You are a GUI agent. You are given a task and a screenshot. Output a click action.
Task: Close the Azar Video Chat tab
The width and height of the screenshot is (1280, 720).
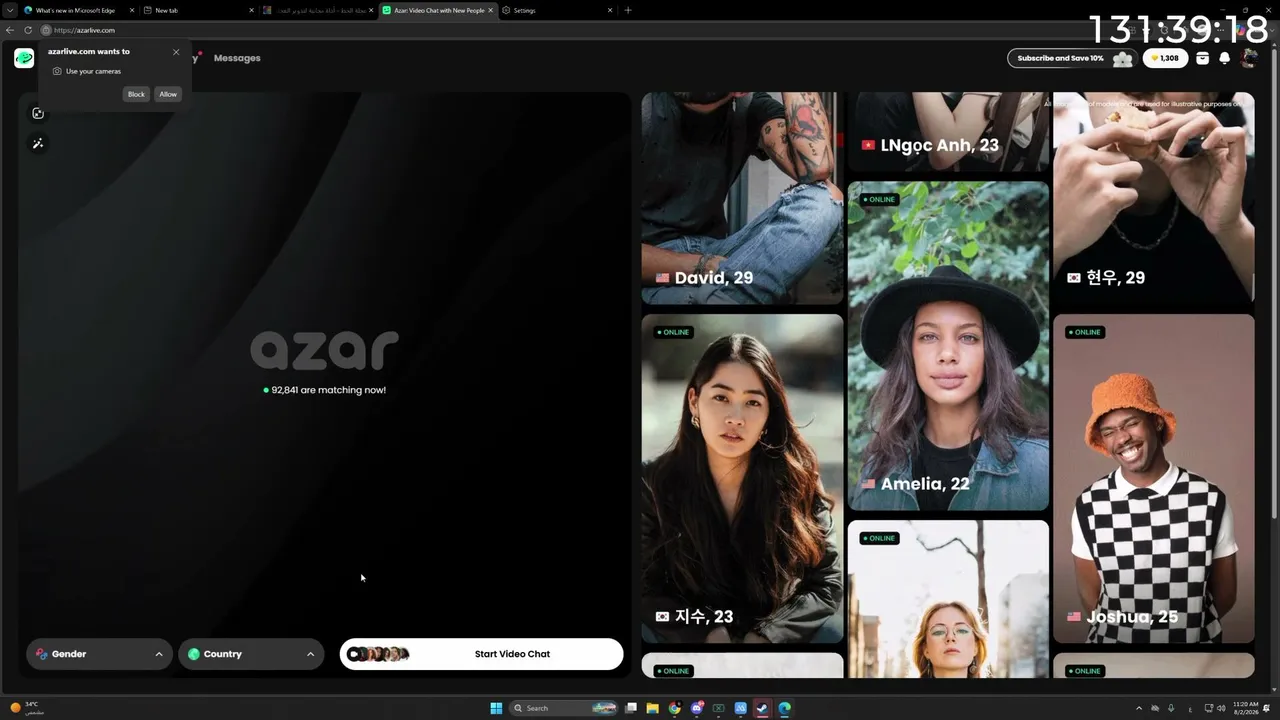coord(491,10)
